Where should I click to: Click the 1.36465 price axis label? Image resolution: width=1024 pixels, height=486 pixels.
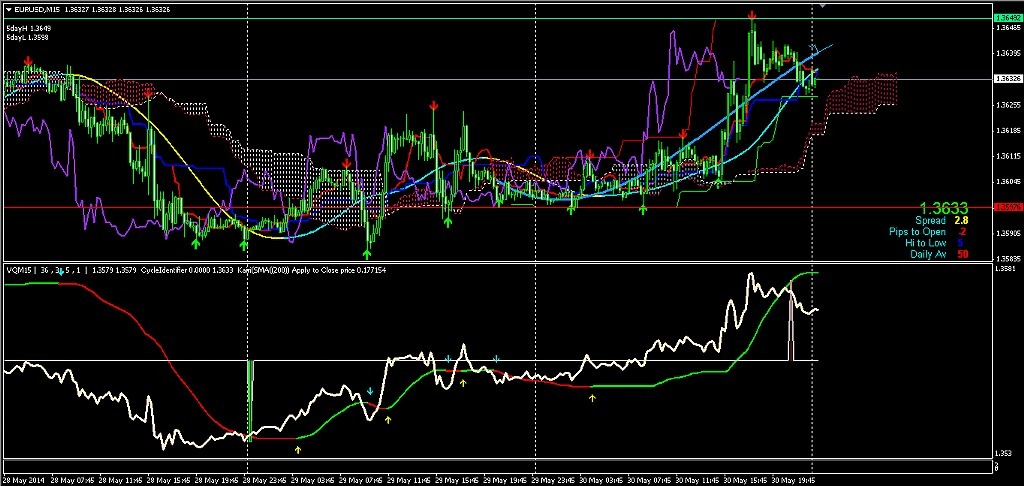pyautogui.click(x=1007, y=27)
